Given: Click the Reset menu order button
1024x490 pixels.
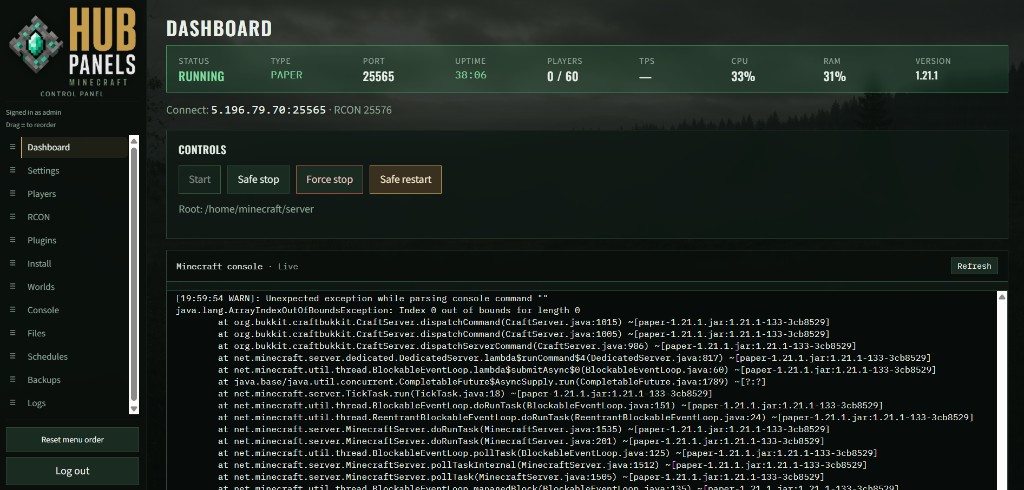Looking at the screenshot, I should [72, 440].
